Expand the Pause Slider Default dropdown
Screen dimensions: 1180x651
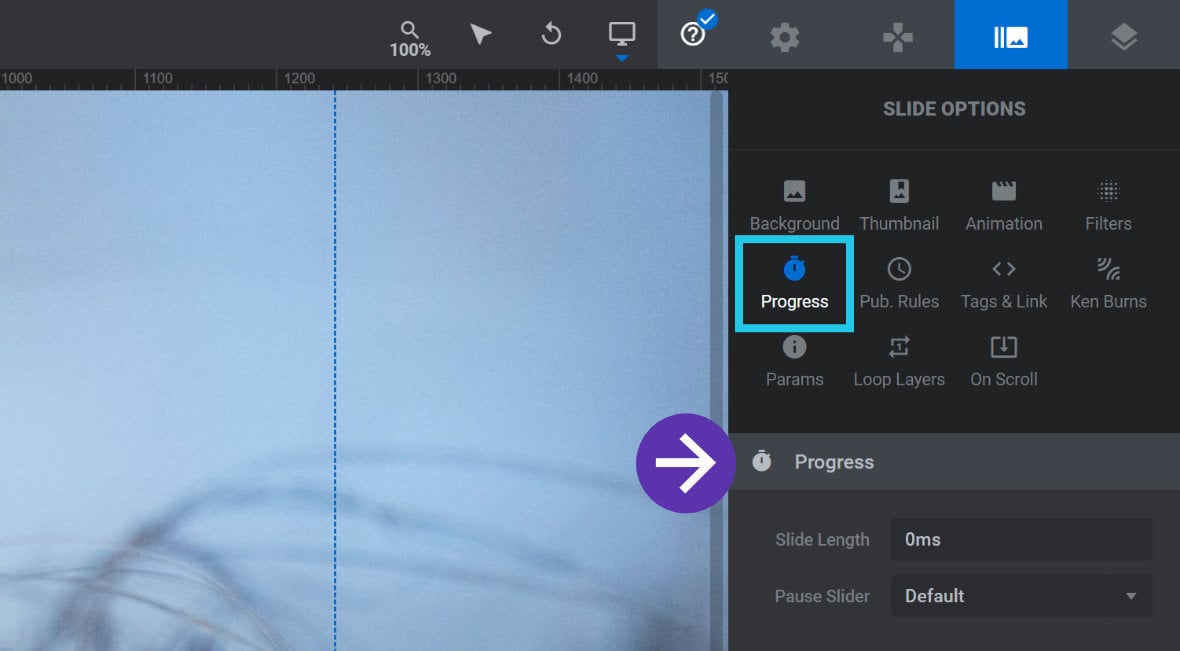1021,596
